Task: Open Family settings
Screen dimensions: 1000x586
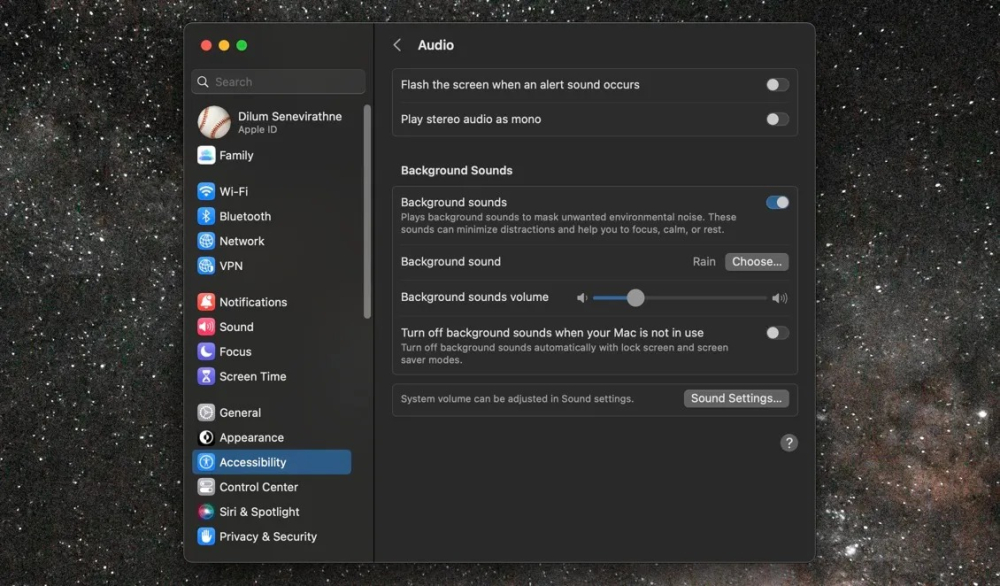Action: click(x=234, y=155)
